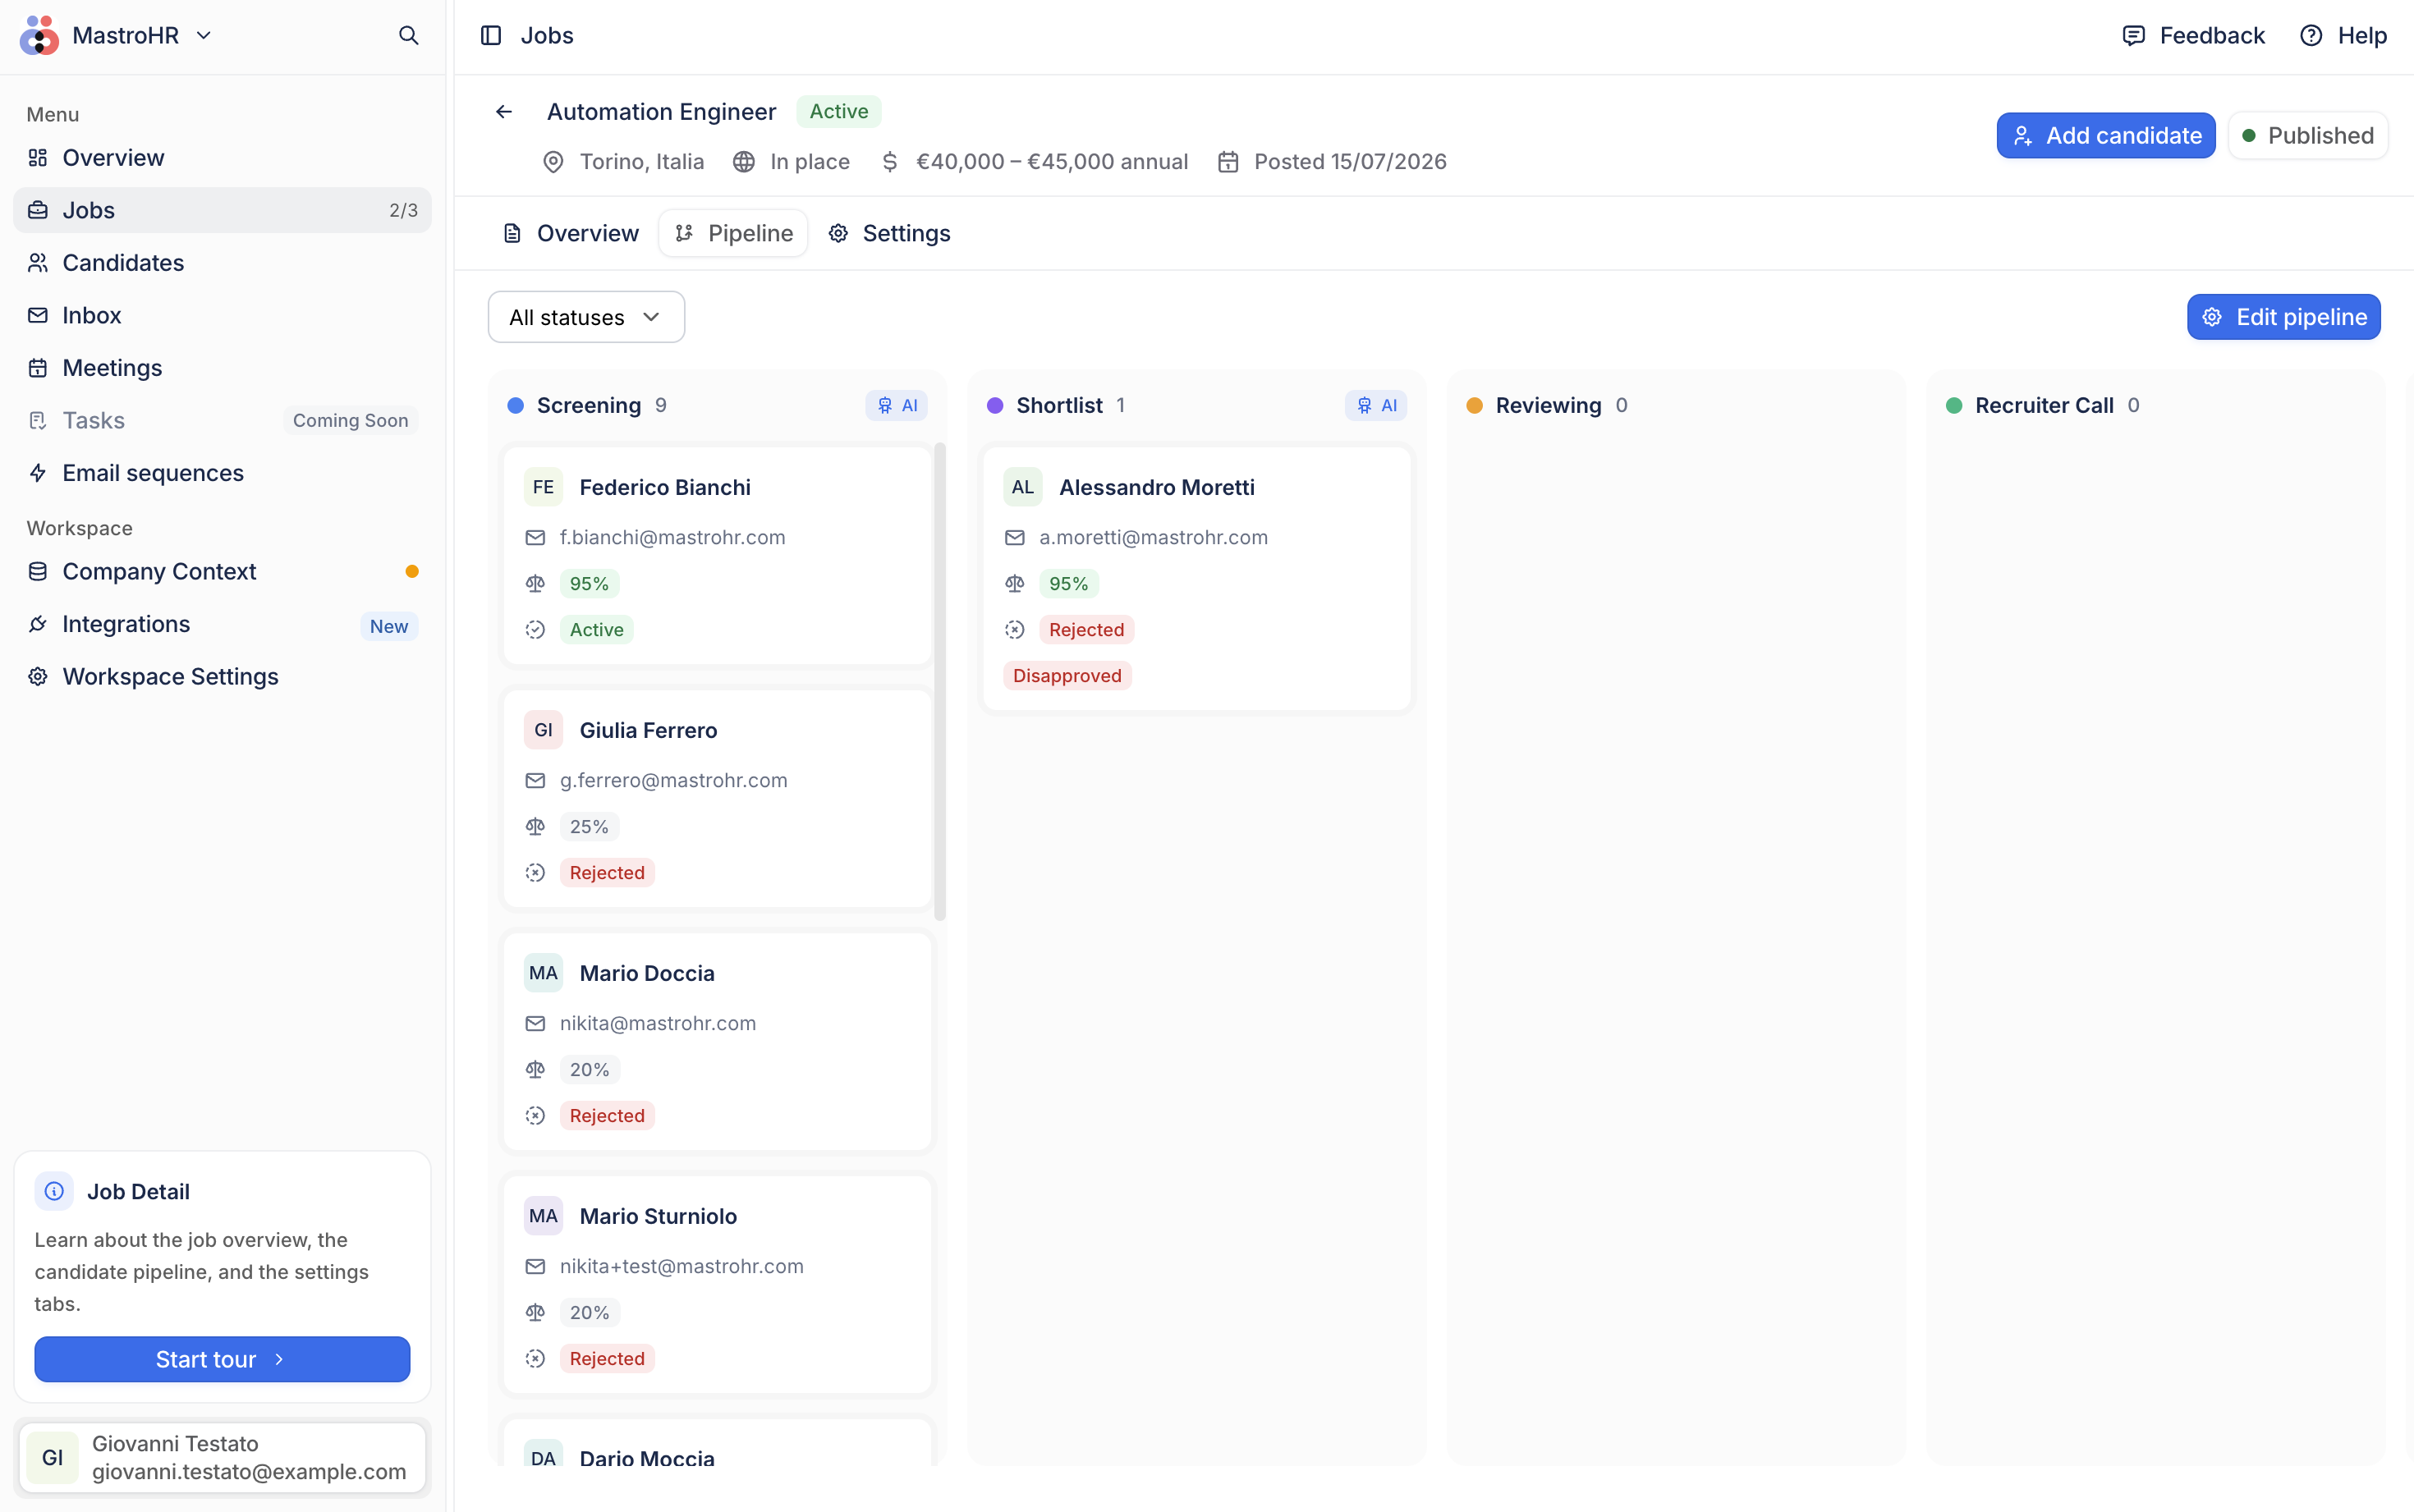
Task: Click the green Recruiter Call color dot
Action: pyautogui.click(x=1954, y=406)
